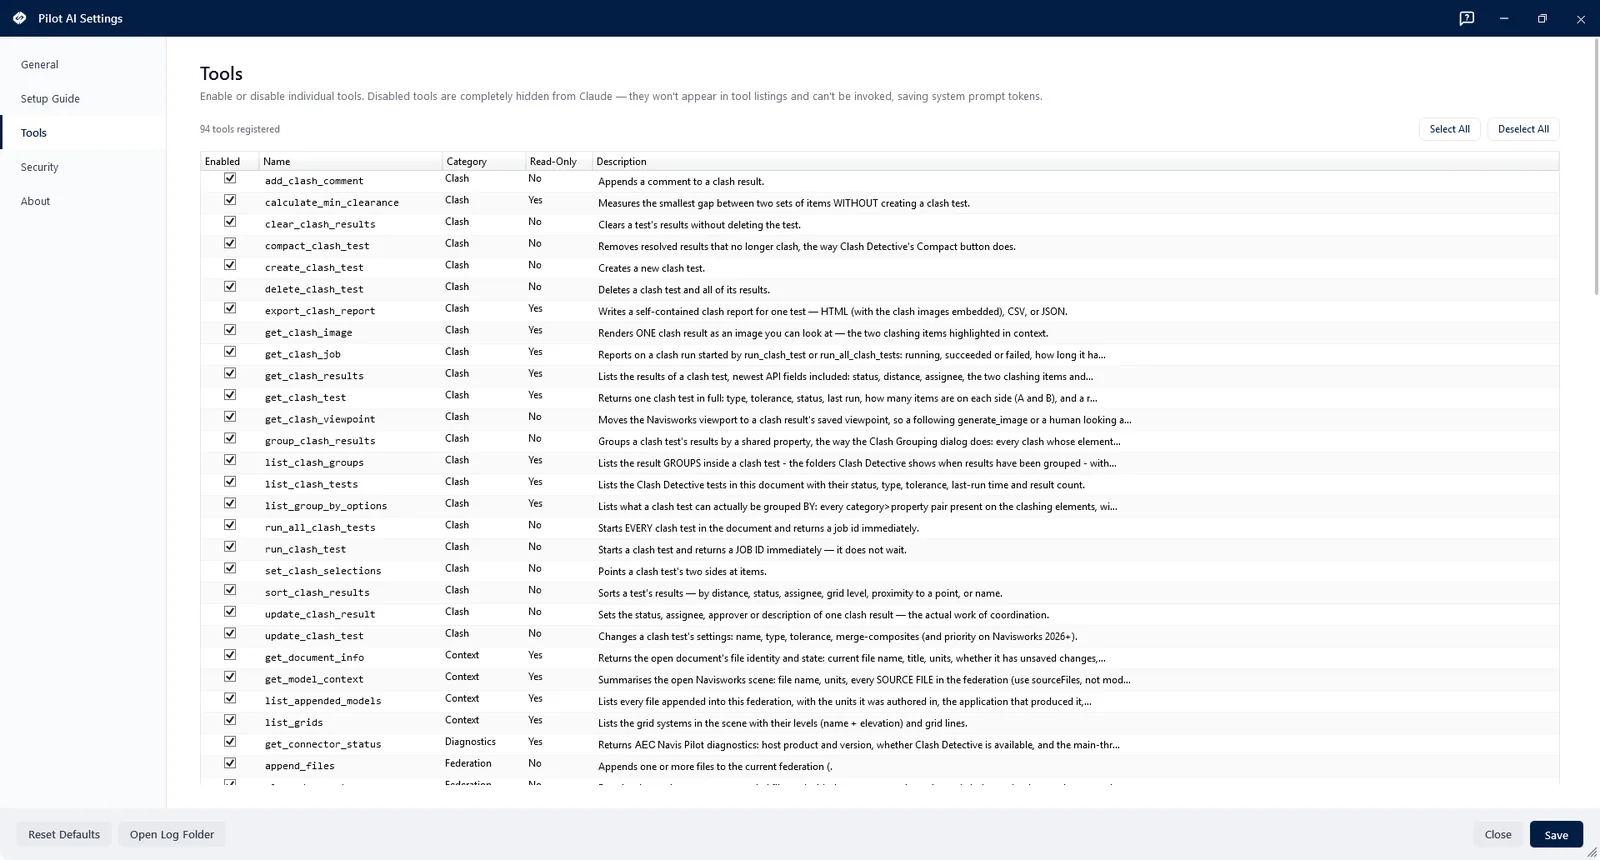Sort by the Name column header
Screen dimensions: 1600x860
350,161
